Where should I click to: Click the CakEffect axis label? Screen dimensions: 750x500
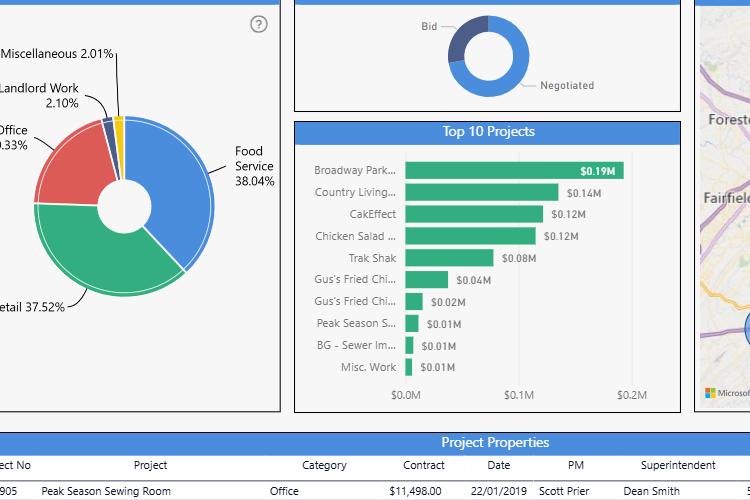[x=373, y=214]
